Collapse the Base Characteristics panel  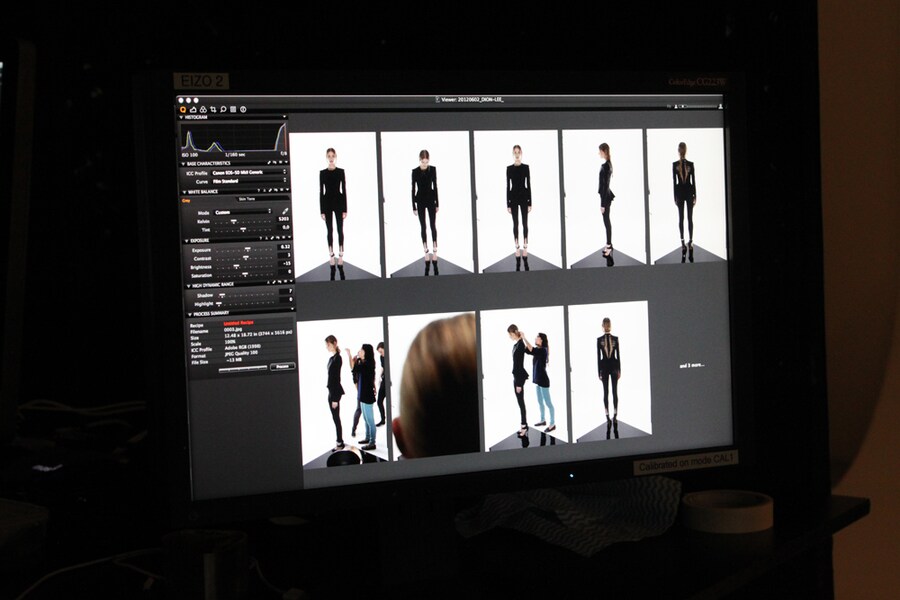point(183,164)
